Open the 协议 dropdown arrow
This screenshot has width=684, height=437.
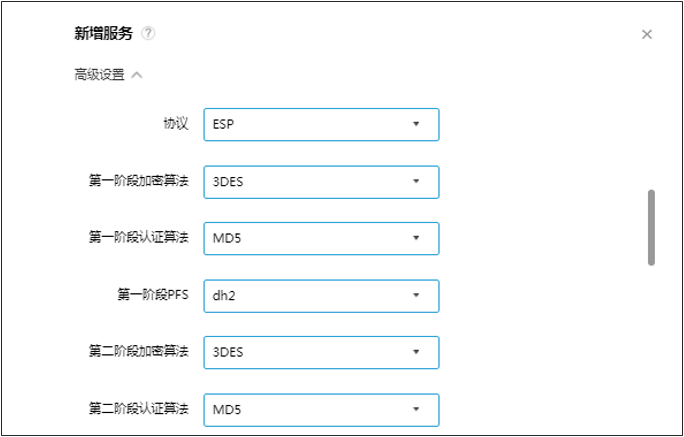click(x=416, y=125)
